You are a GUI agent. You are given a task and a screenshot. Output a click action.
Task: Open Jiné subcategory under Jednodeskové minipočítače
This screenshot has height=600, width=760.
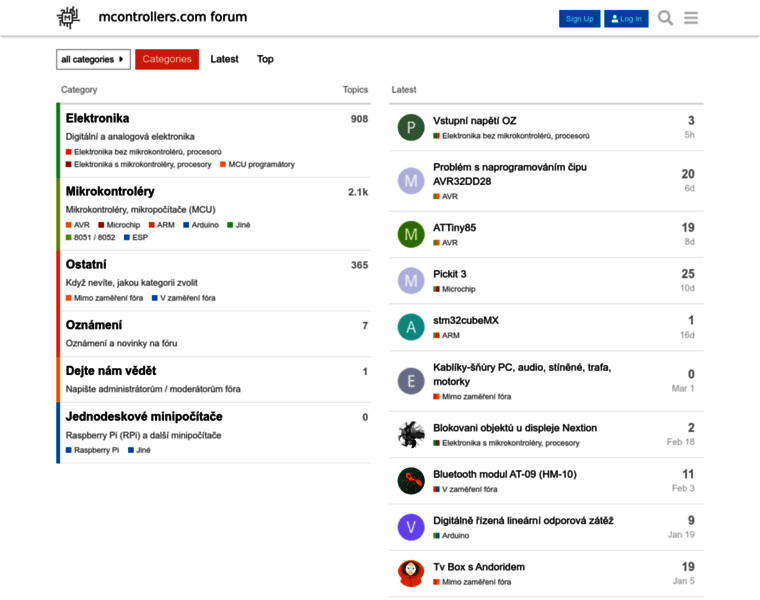[139, 450]
